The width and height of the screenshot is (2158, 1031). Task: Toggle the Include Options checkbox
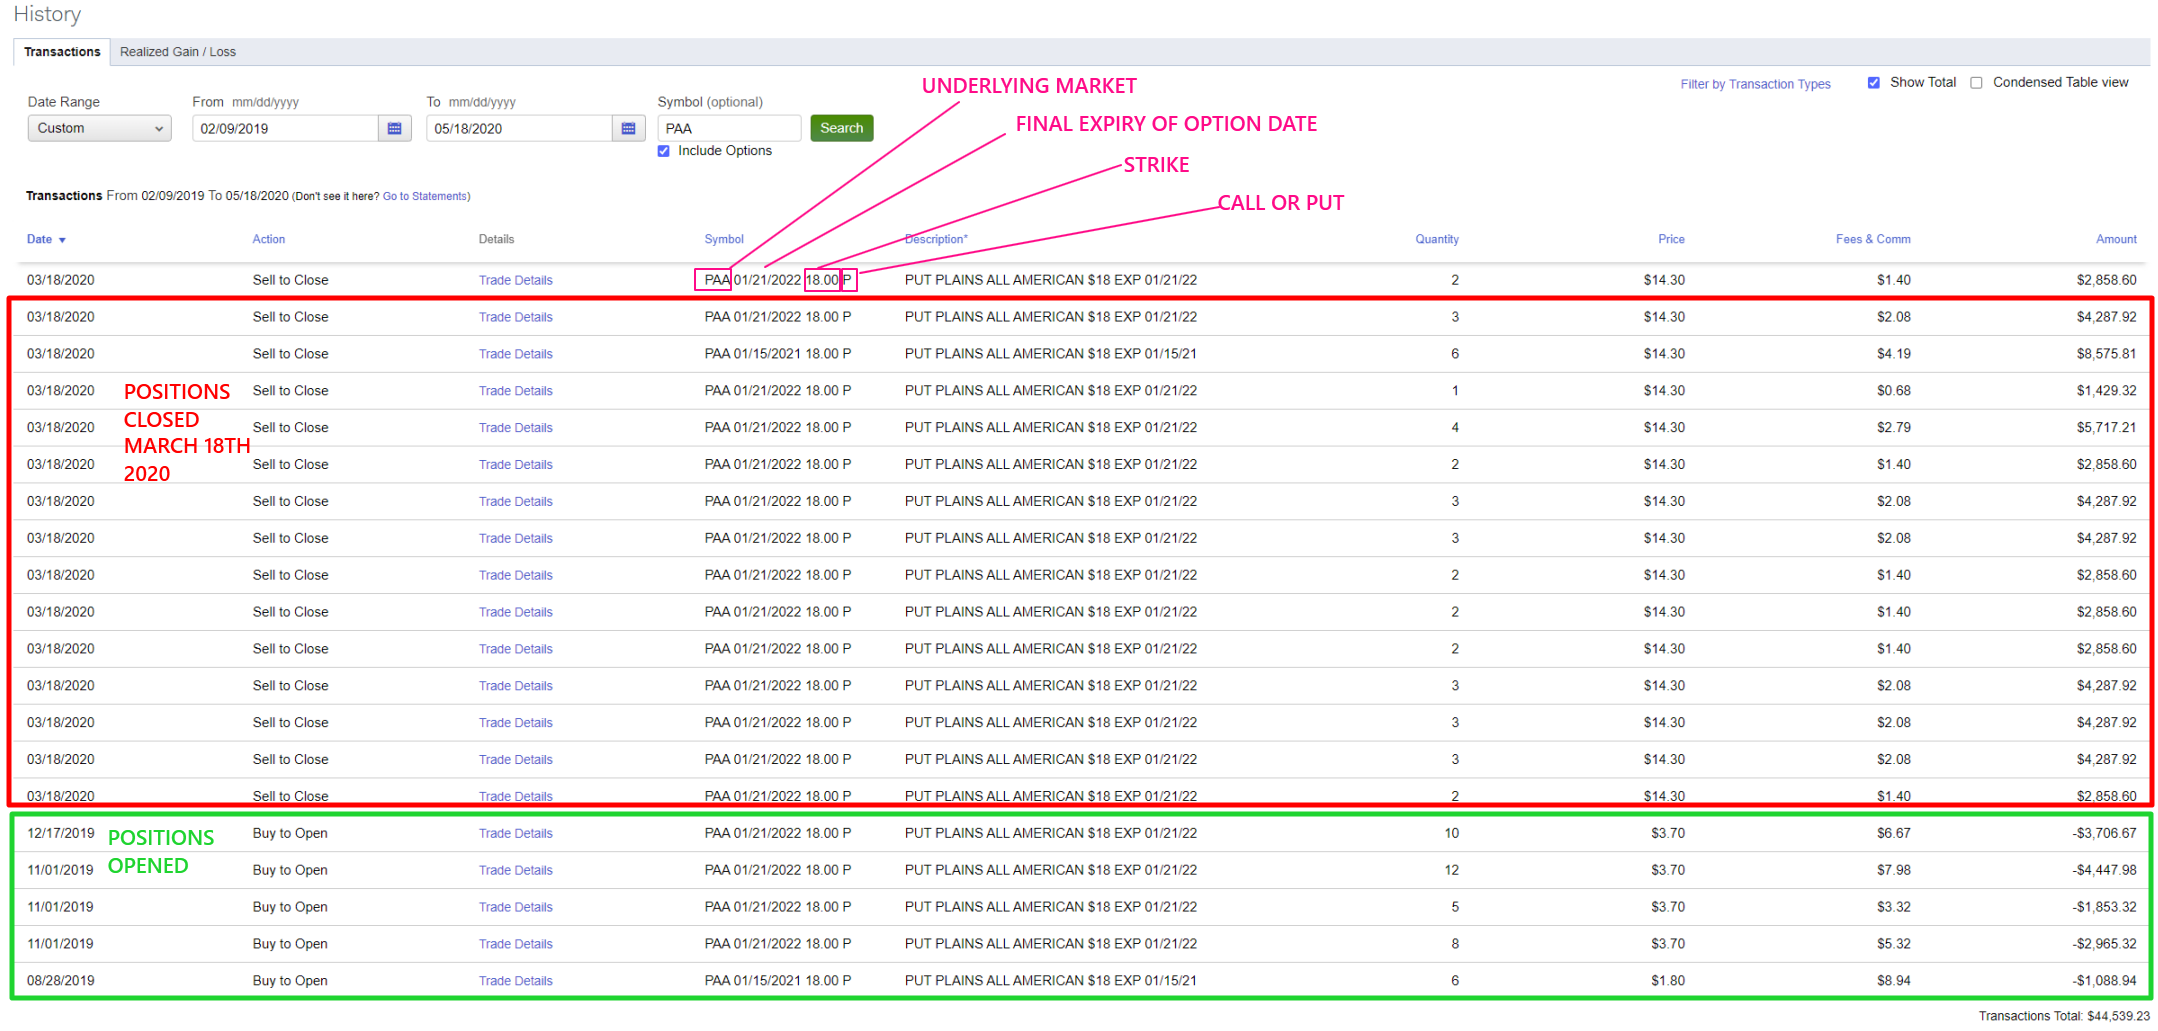664,151
